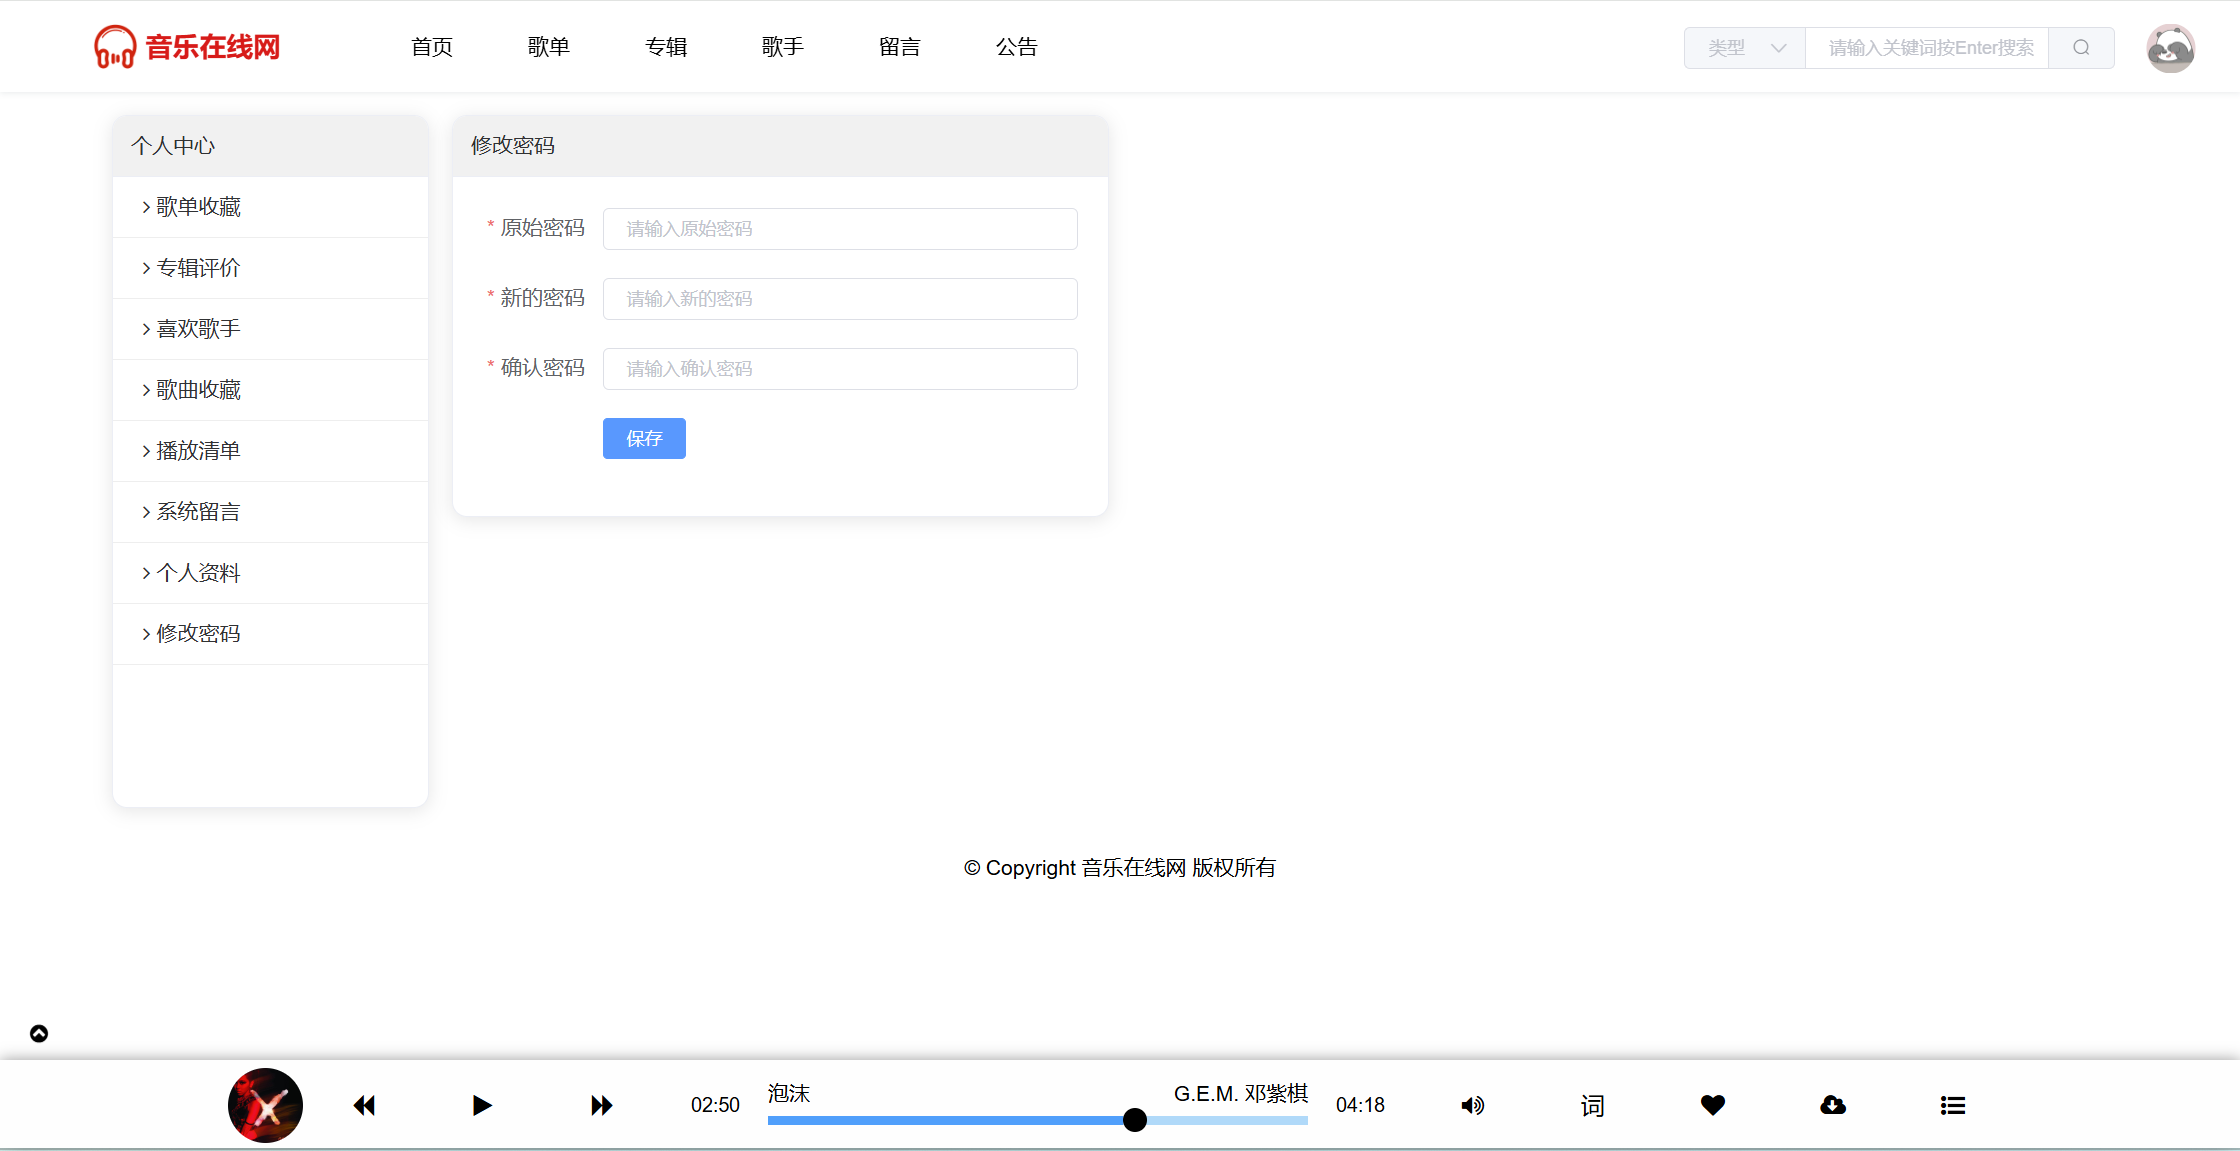Screen dimensions: 2240x1151
Task: Play the current song
Action: pos(481,1105)
